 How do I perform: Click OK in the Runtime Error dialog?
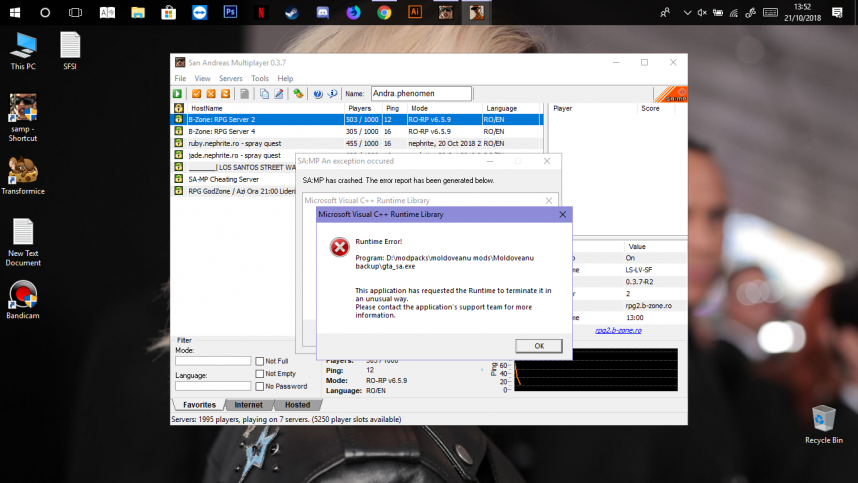[x=538, y=346]
